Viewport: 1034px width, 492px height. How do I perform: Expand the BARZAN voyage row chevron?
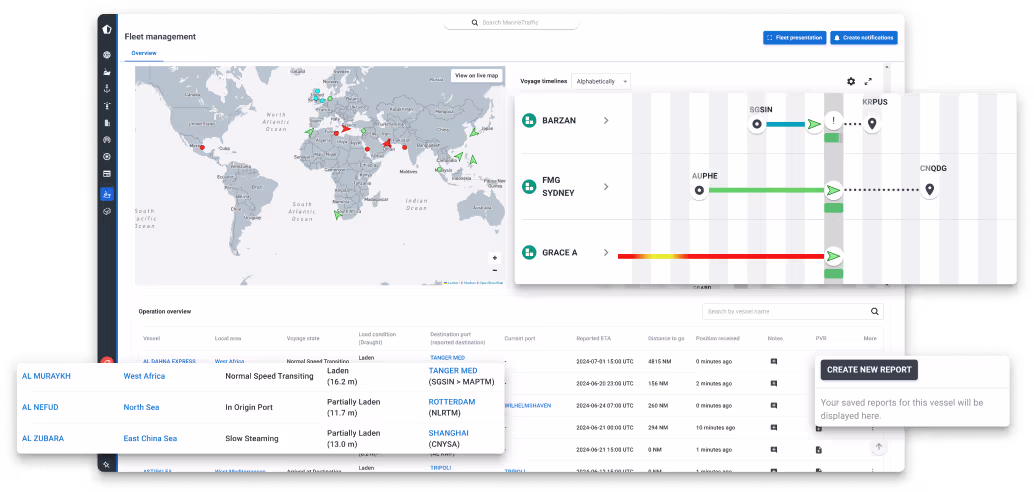coord(606,121)
